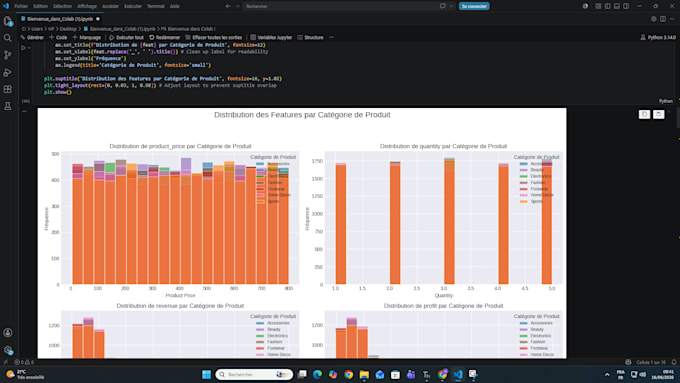Click the Cellule 1 sur 16 status entry

[x=651, y=362]
